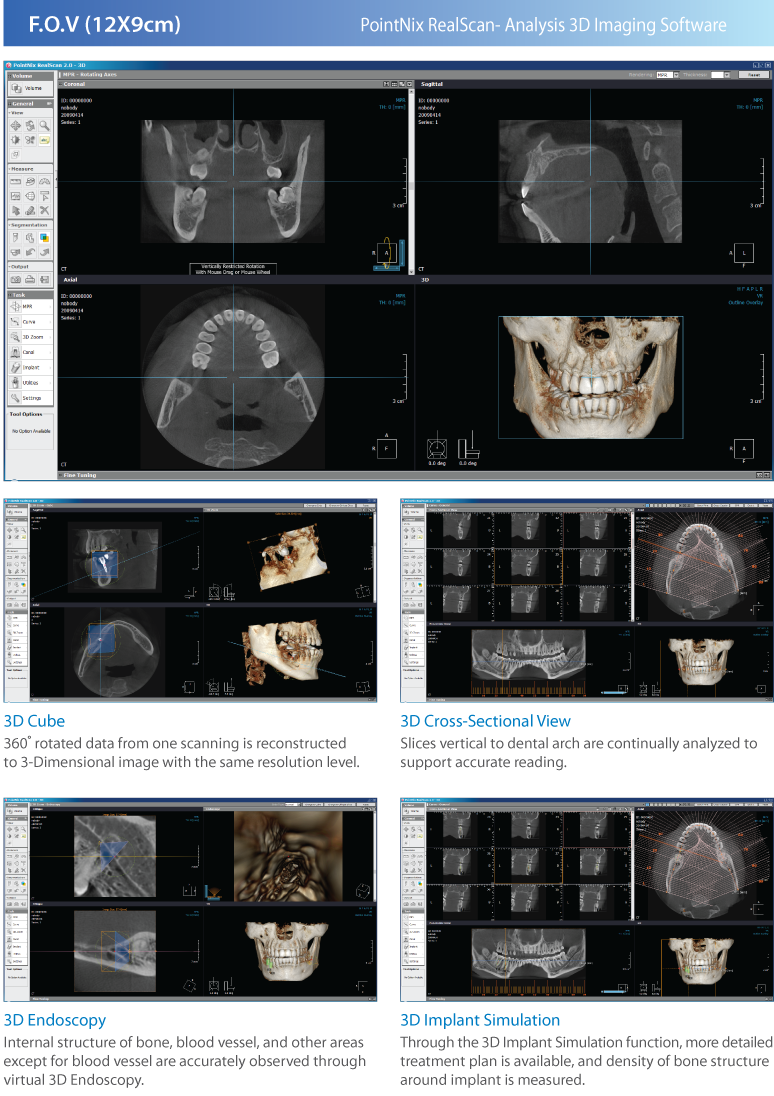This screenshot has width=774, height=1096.
Task: Open the 3D Zoom task in the Task panel
Action: pyautogui.click(x=30, y=337)
